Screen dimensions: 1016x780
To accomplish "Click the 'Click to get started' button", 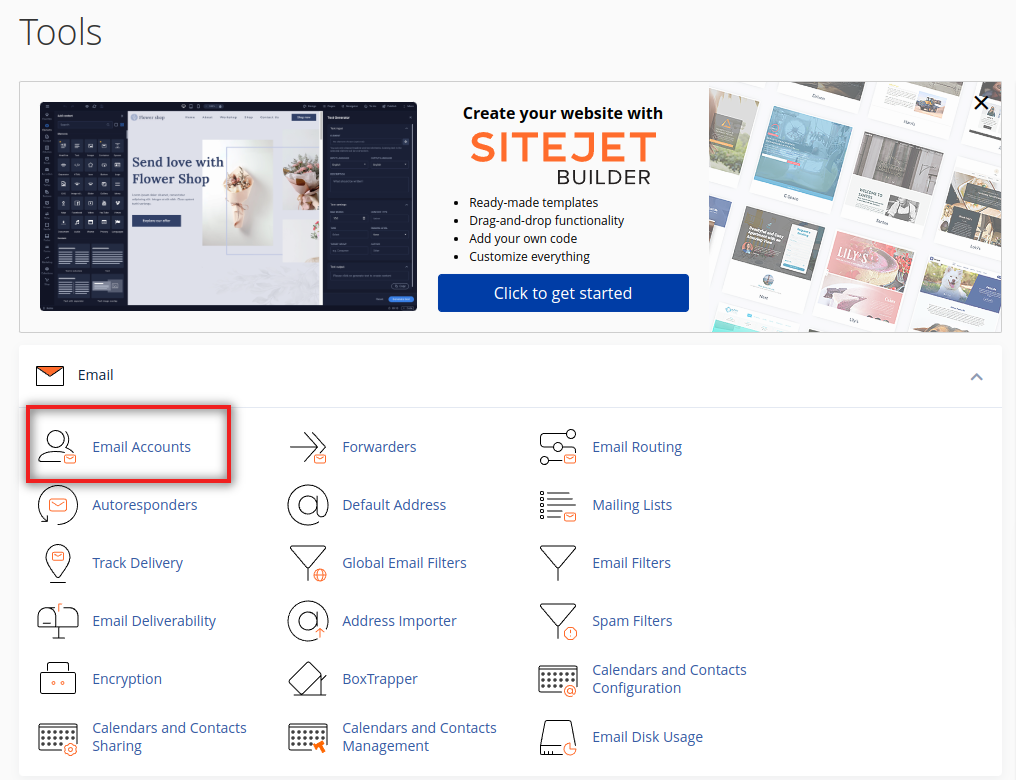I will tap(563, 293).
